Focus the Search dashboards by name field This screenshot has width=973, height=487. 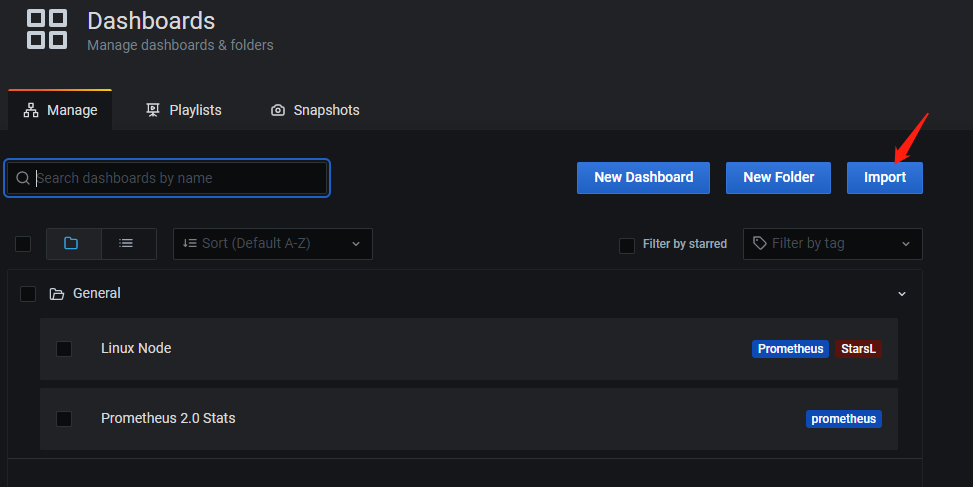(167, 178)
